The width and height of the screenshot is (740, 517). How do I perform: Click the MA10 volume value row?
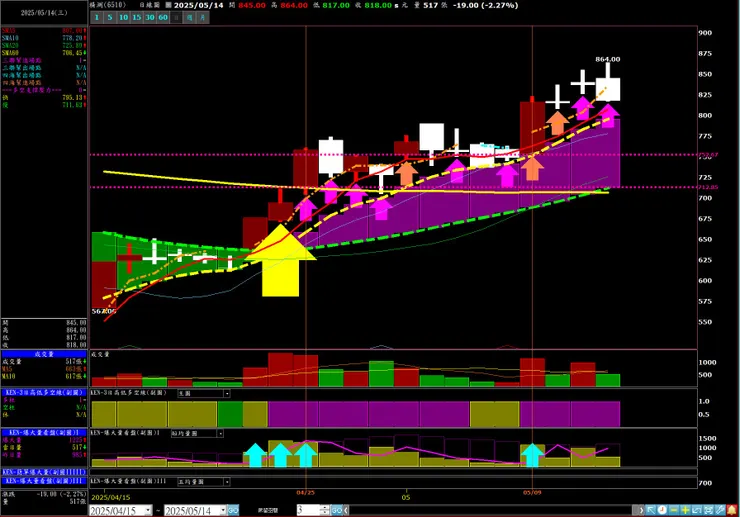44,376
